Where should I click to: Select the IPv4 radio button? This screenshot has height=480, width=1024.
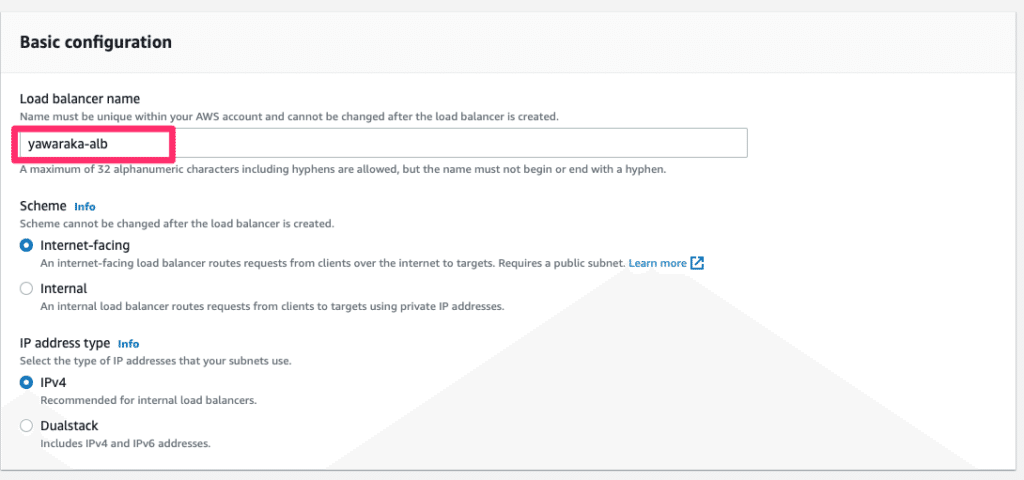pos(26,382)
